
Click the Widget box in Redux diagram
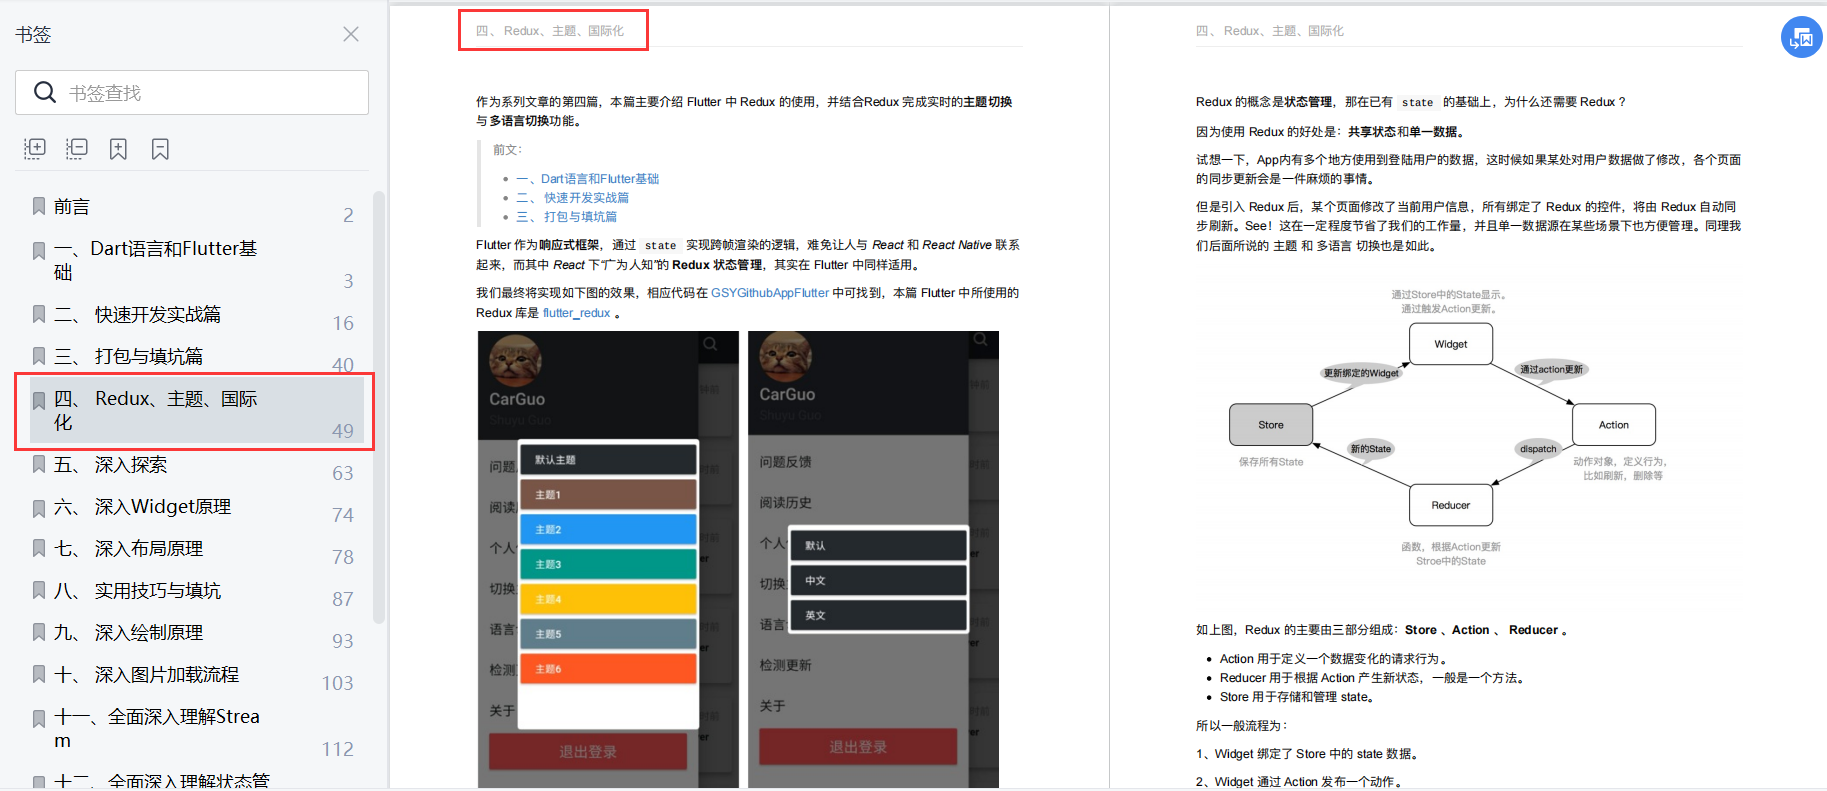point(1451,344)
